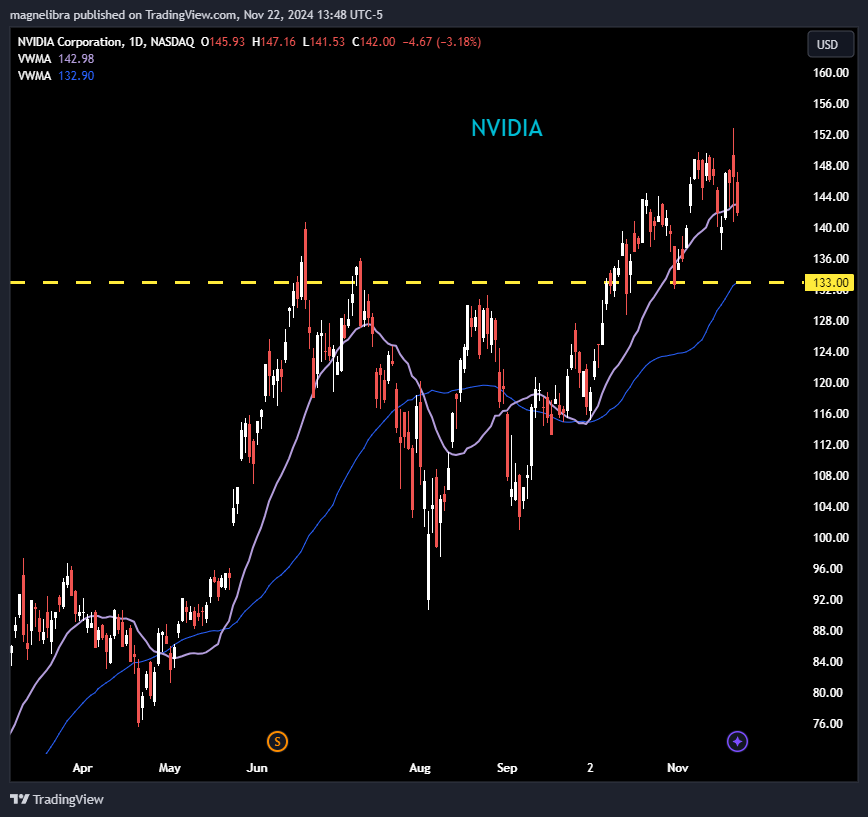This screenshot has height=817, width=868.
Task: Click the change value −4.67 (−3.18%)
Action: coord(442,42)
